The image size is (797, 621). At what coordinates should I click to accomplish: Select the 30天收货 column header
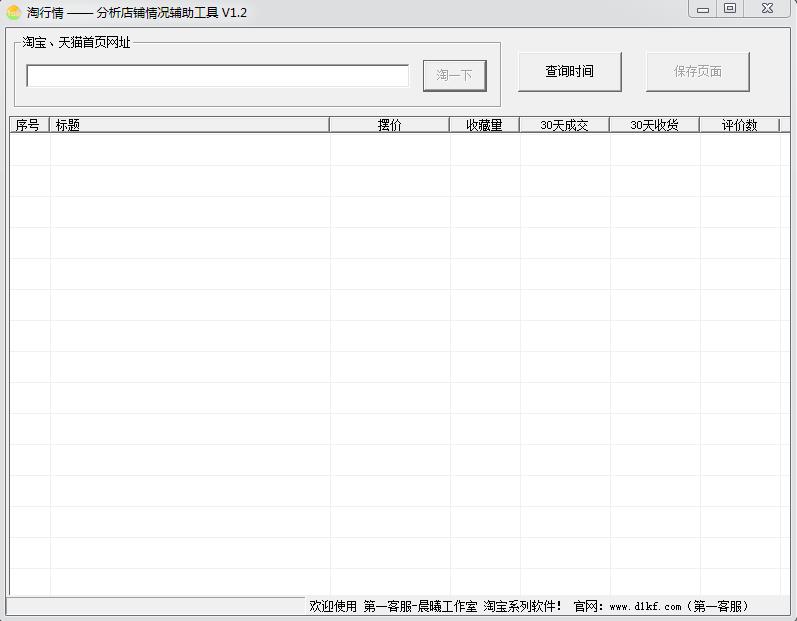[654, 125]
